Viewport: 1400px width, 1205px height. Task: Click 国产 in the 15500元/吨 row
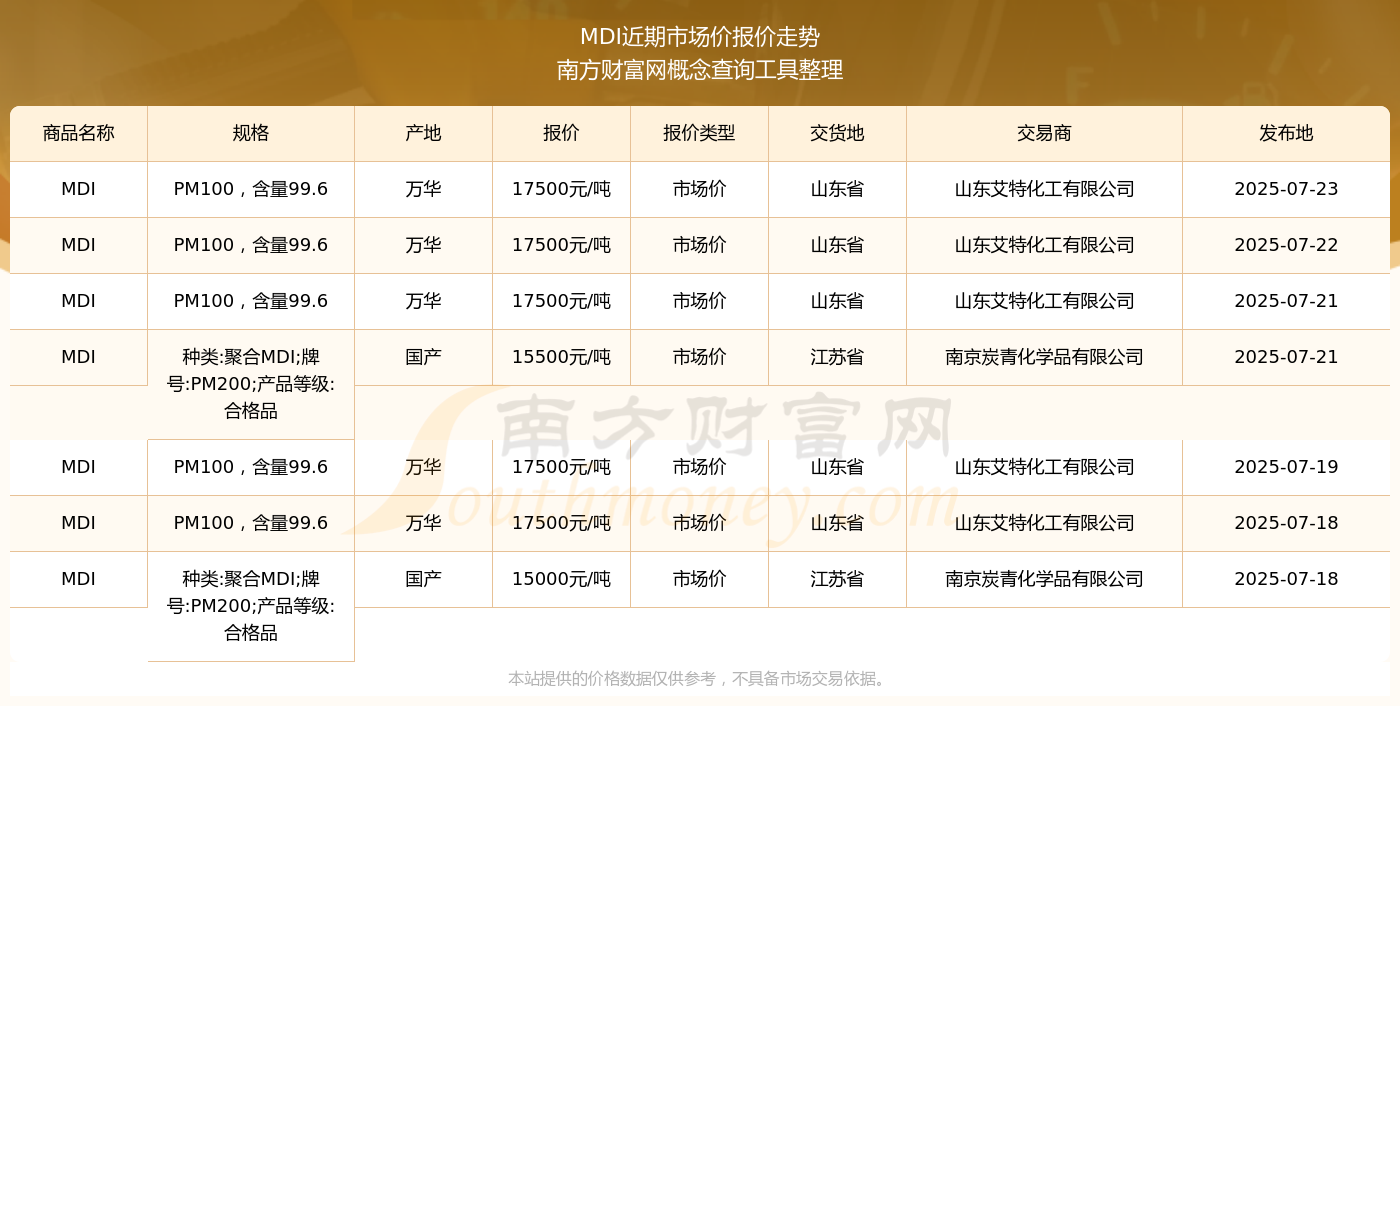[x=424, y=357]
